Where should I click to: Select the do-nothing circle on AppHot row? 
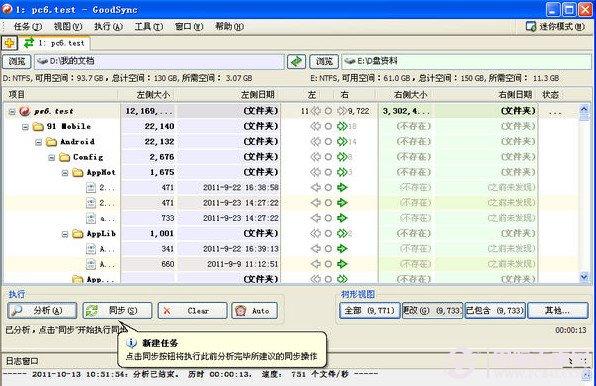pyautogui.click(x=328, y=172)
